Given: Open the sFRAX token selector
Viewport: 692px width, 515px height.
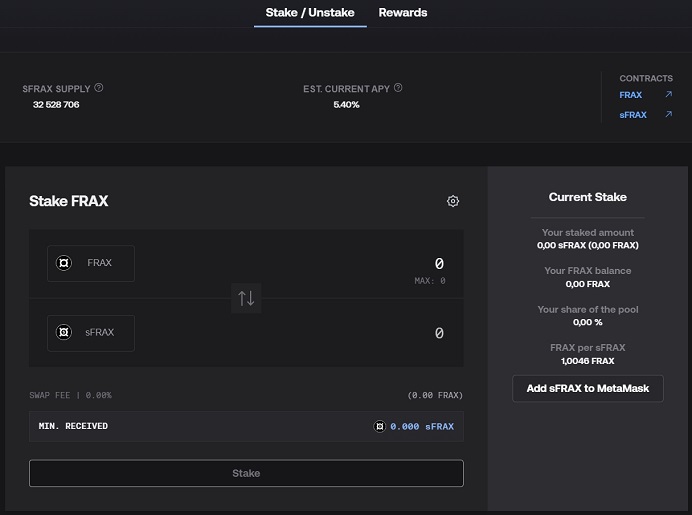Looking at the screenshot, I should [91, 333].
